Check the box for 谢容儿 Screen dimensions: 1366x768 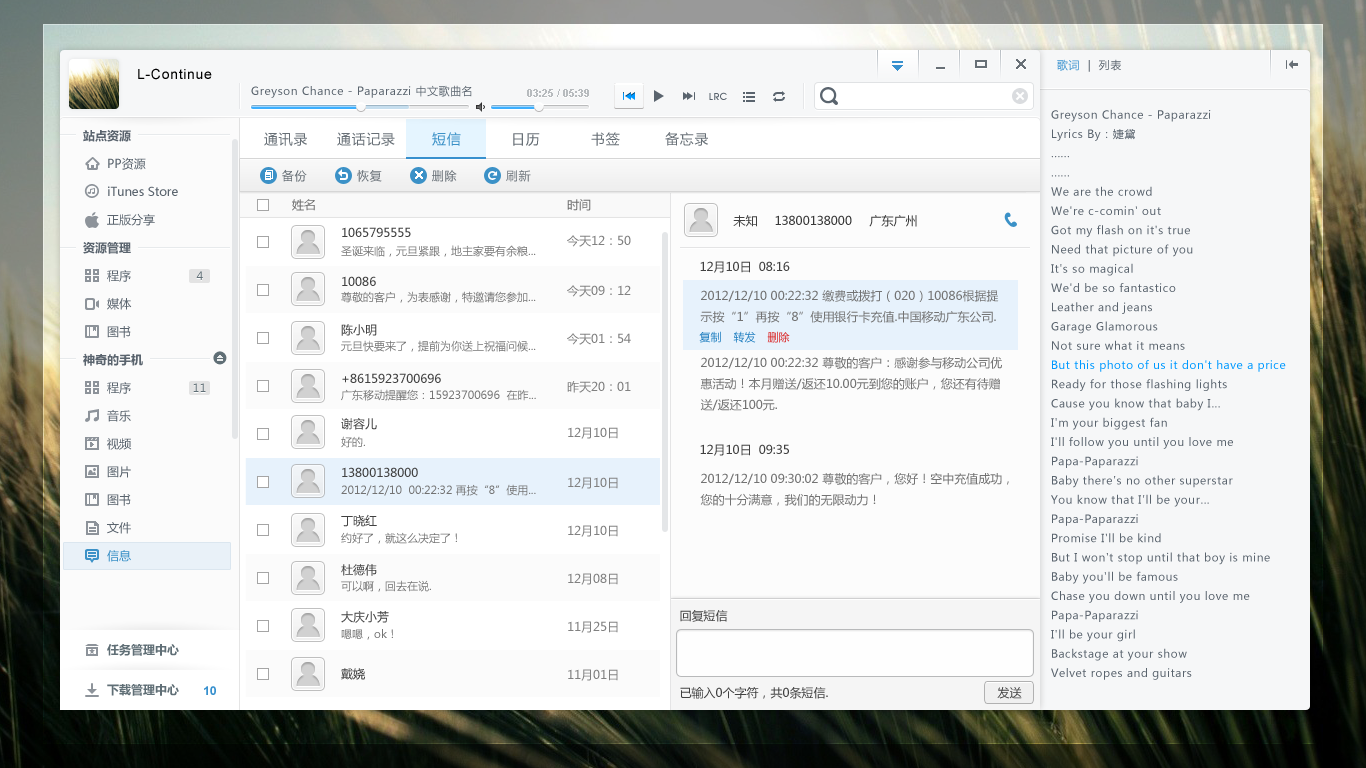[263, 434]
